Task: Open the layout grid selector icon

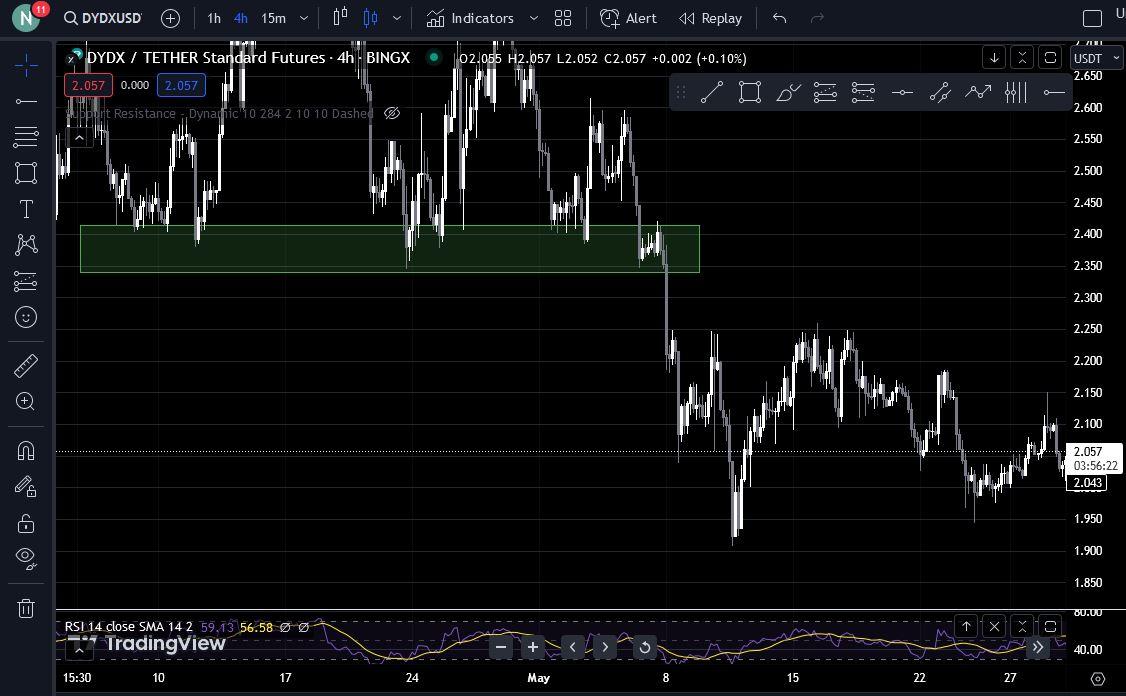Action: [563, 18]
